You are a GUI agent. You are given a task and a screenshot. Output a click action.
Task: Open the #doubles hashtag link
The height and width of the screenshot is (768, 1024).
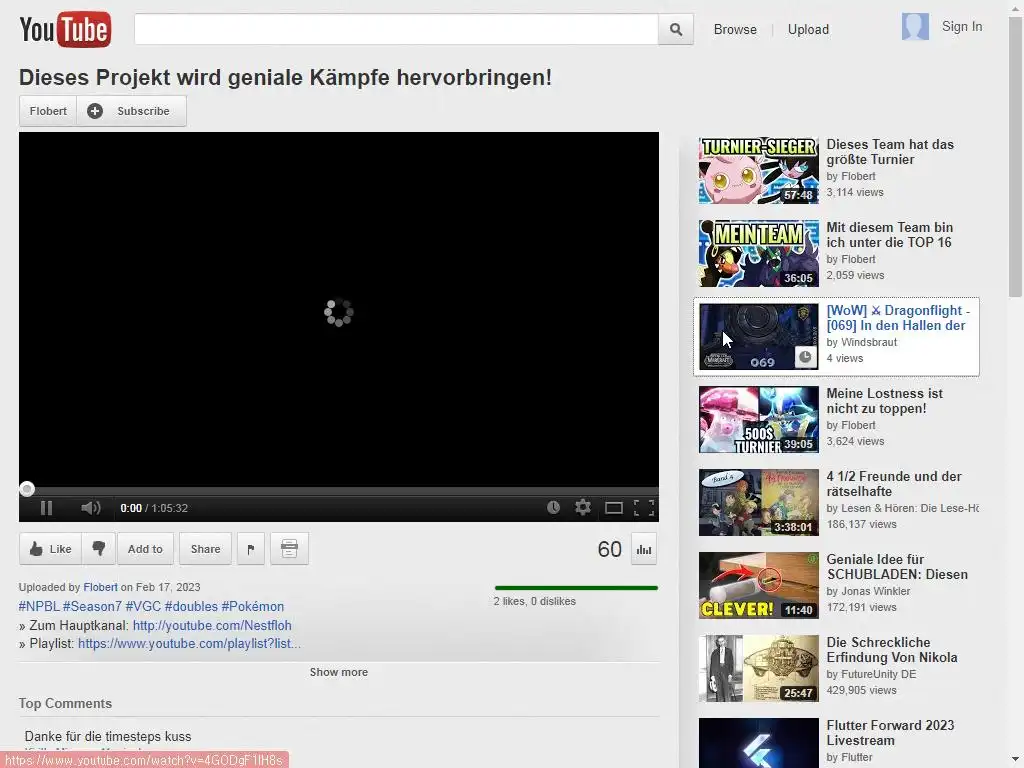[x=191, y=606]
